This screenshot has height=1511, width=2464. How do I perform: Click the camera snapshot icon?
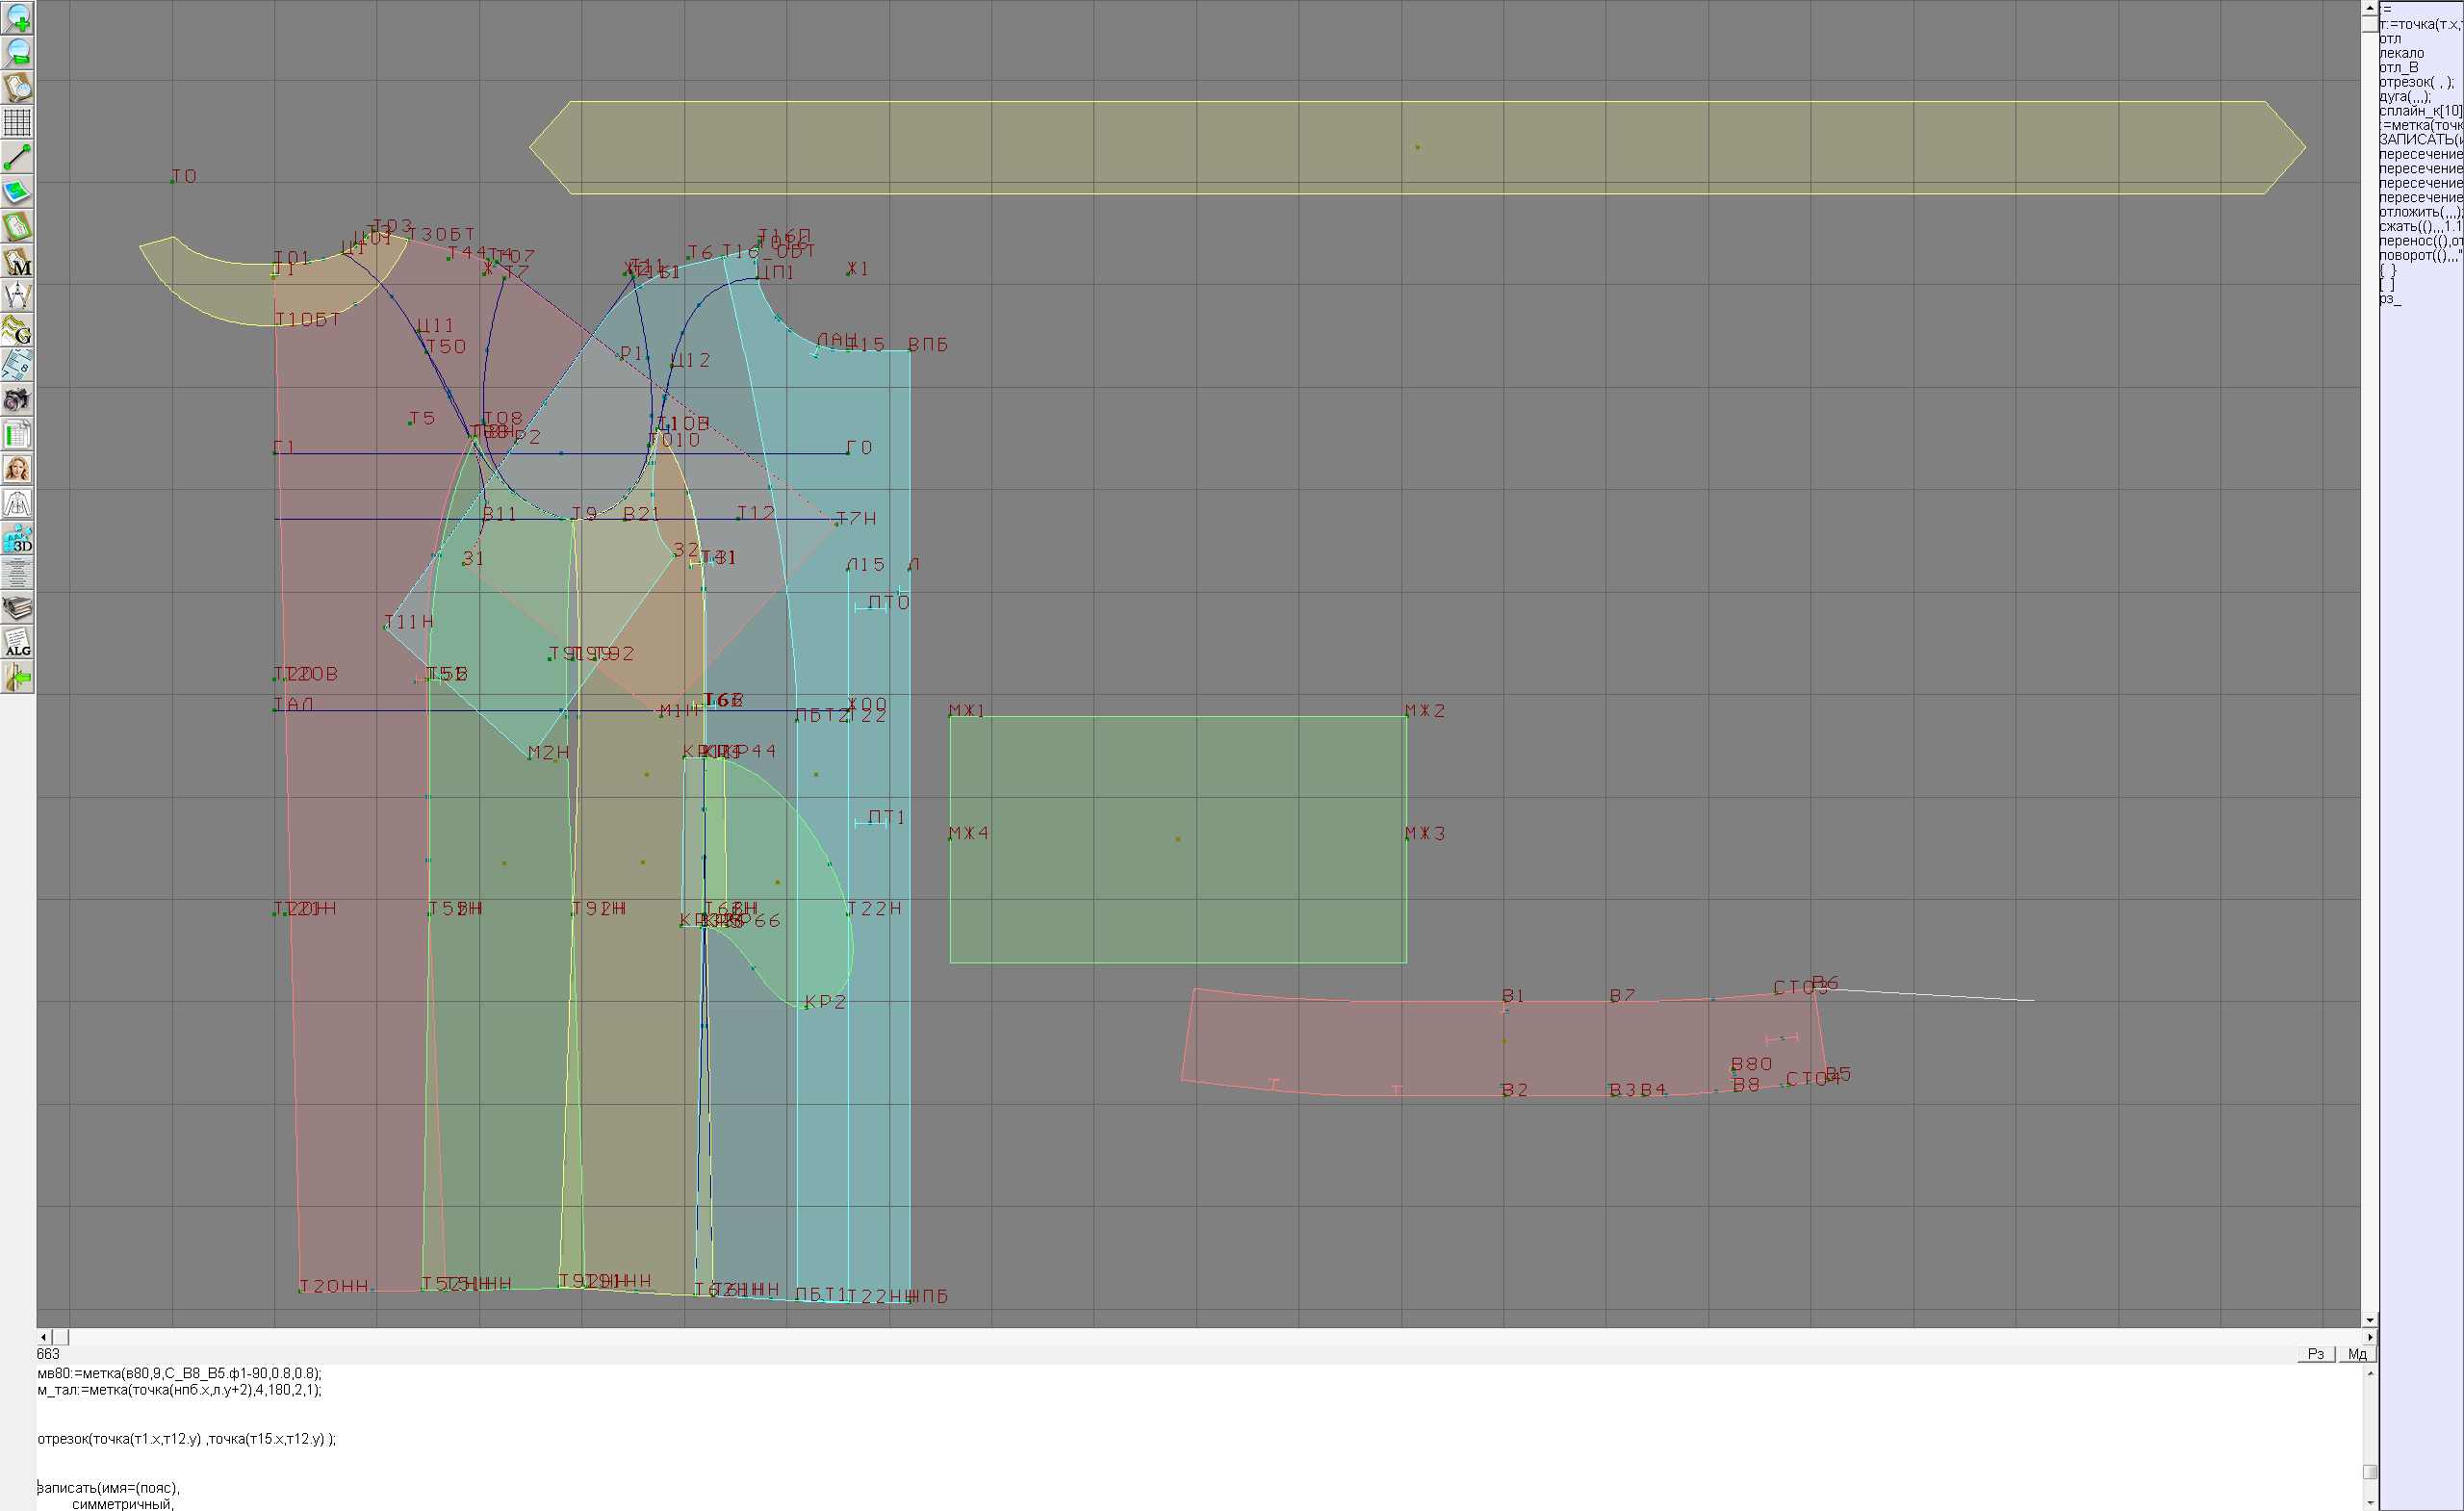[17, 400]
